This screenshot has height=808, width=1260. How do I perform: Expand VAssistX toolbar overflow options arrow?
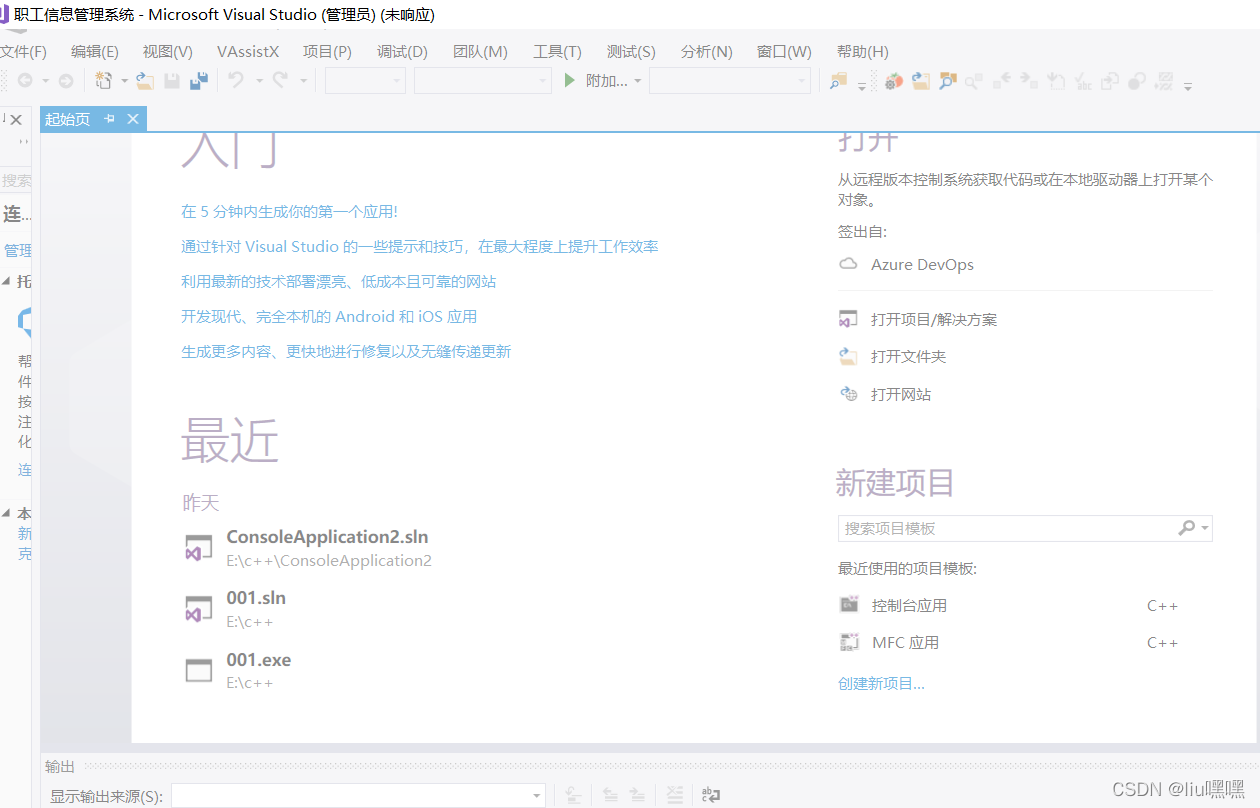click(1188, 87)
